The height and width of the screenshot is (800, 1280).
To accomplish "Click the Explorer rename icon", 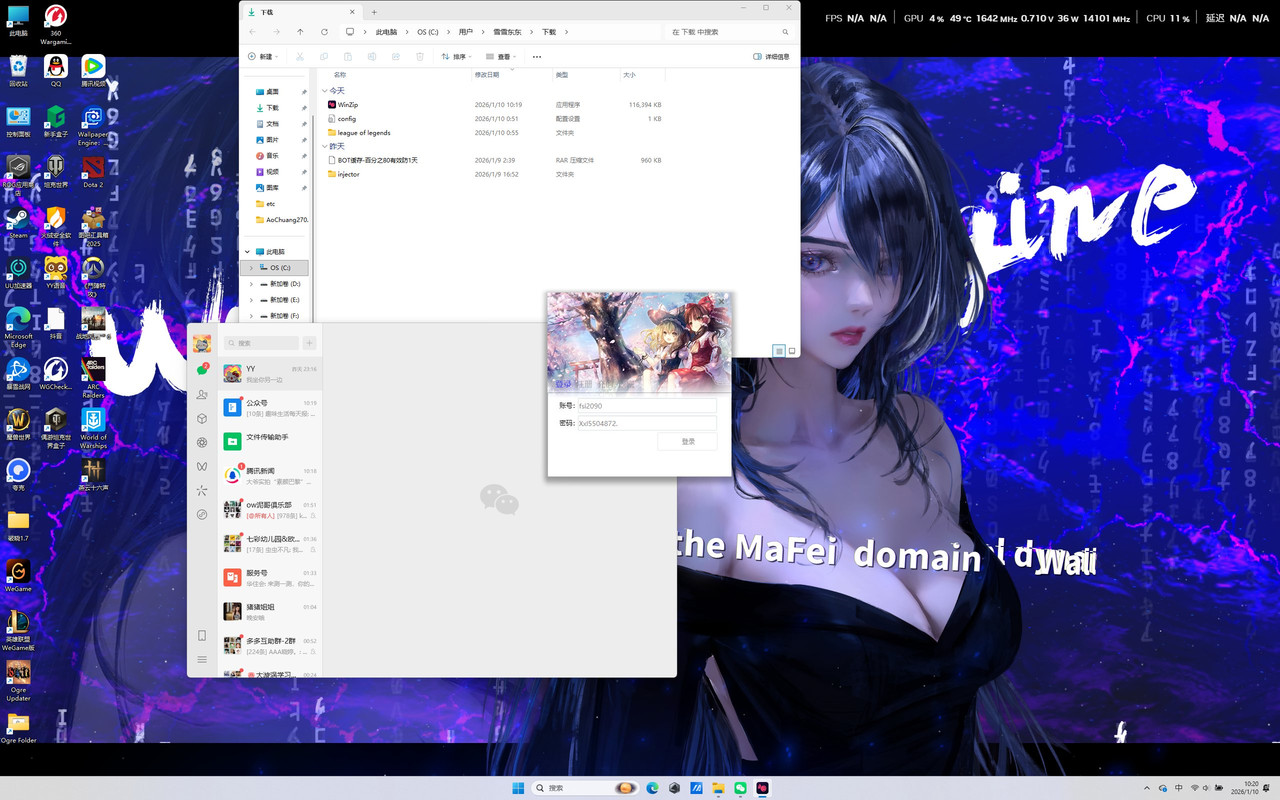I will pos(371,57).
